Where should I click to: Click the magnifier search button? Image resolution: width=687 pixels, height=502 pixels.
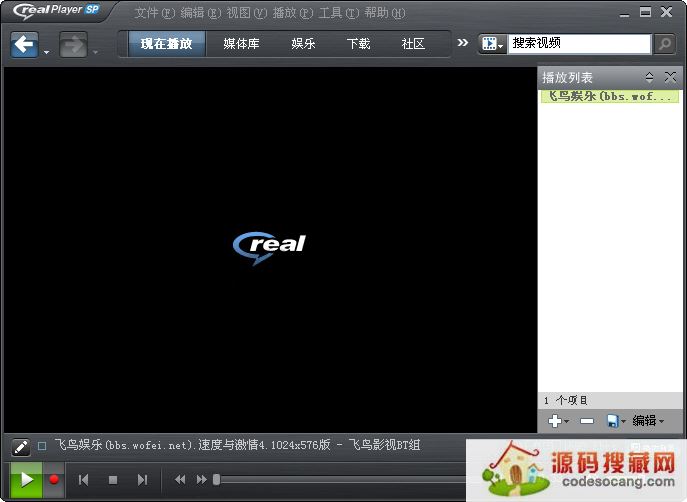(x=664, y=44)
